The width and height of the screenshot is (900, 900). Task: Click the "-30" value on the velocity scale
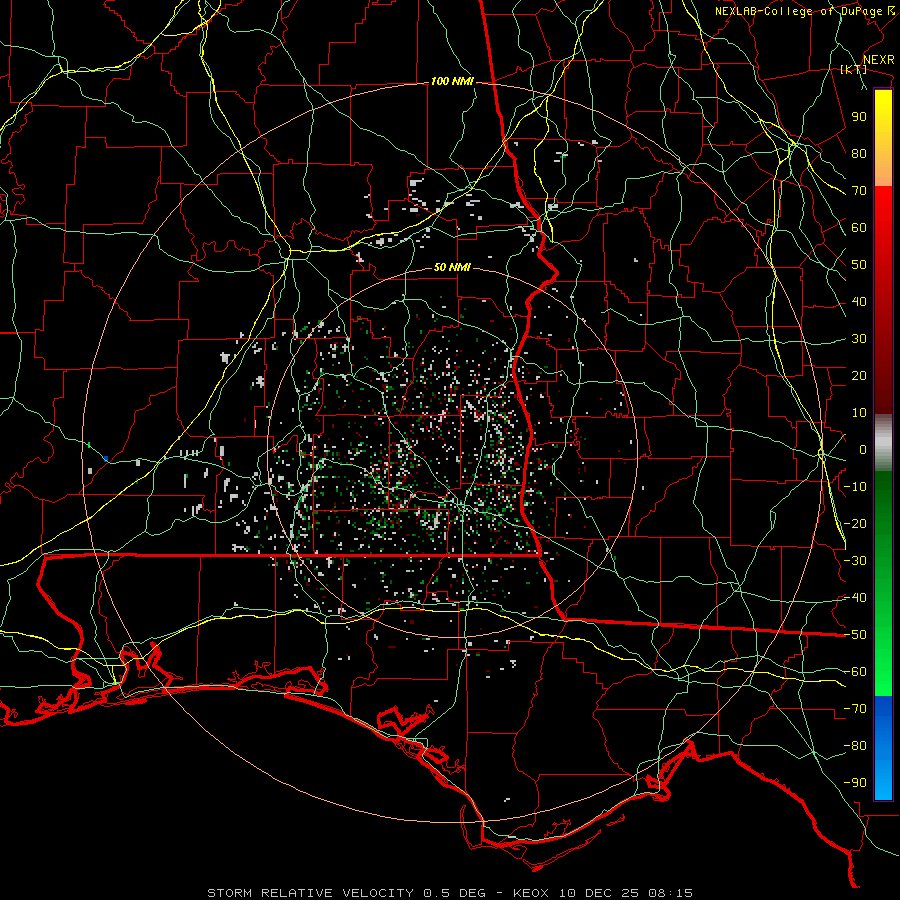(855, 561)
